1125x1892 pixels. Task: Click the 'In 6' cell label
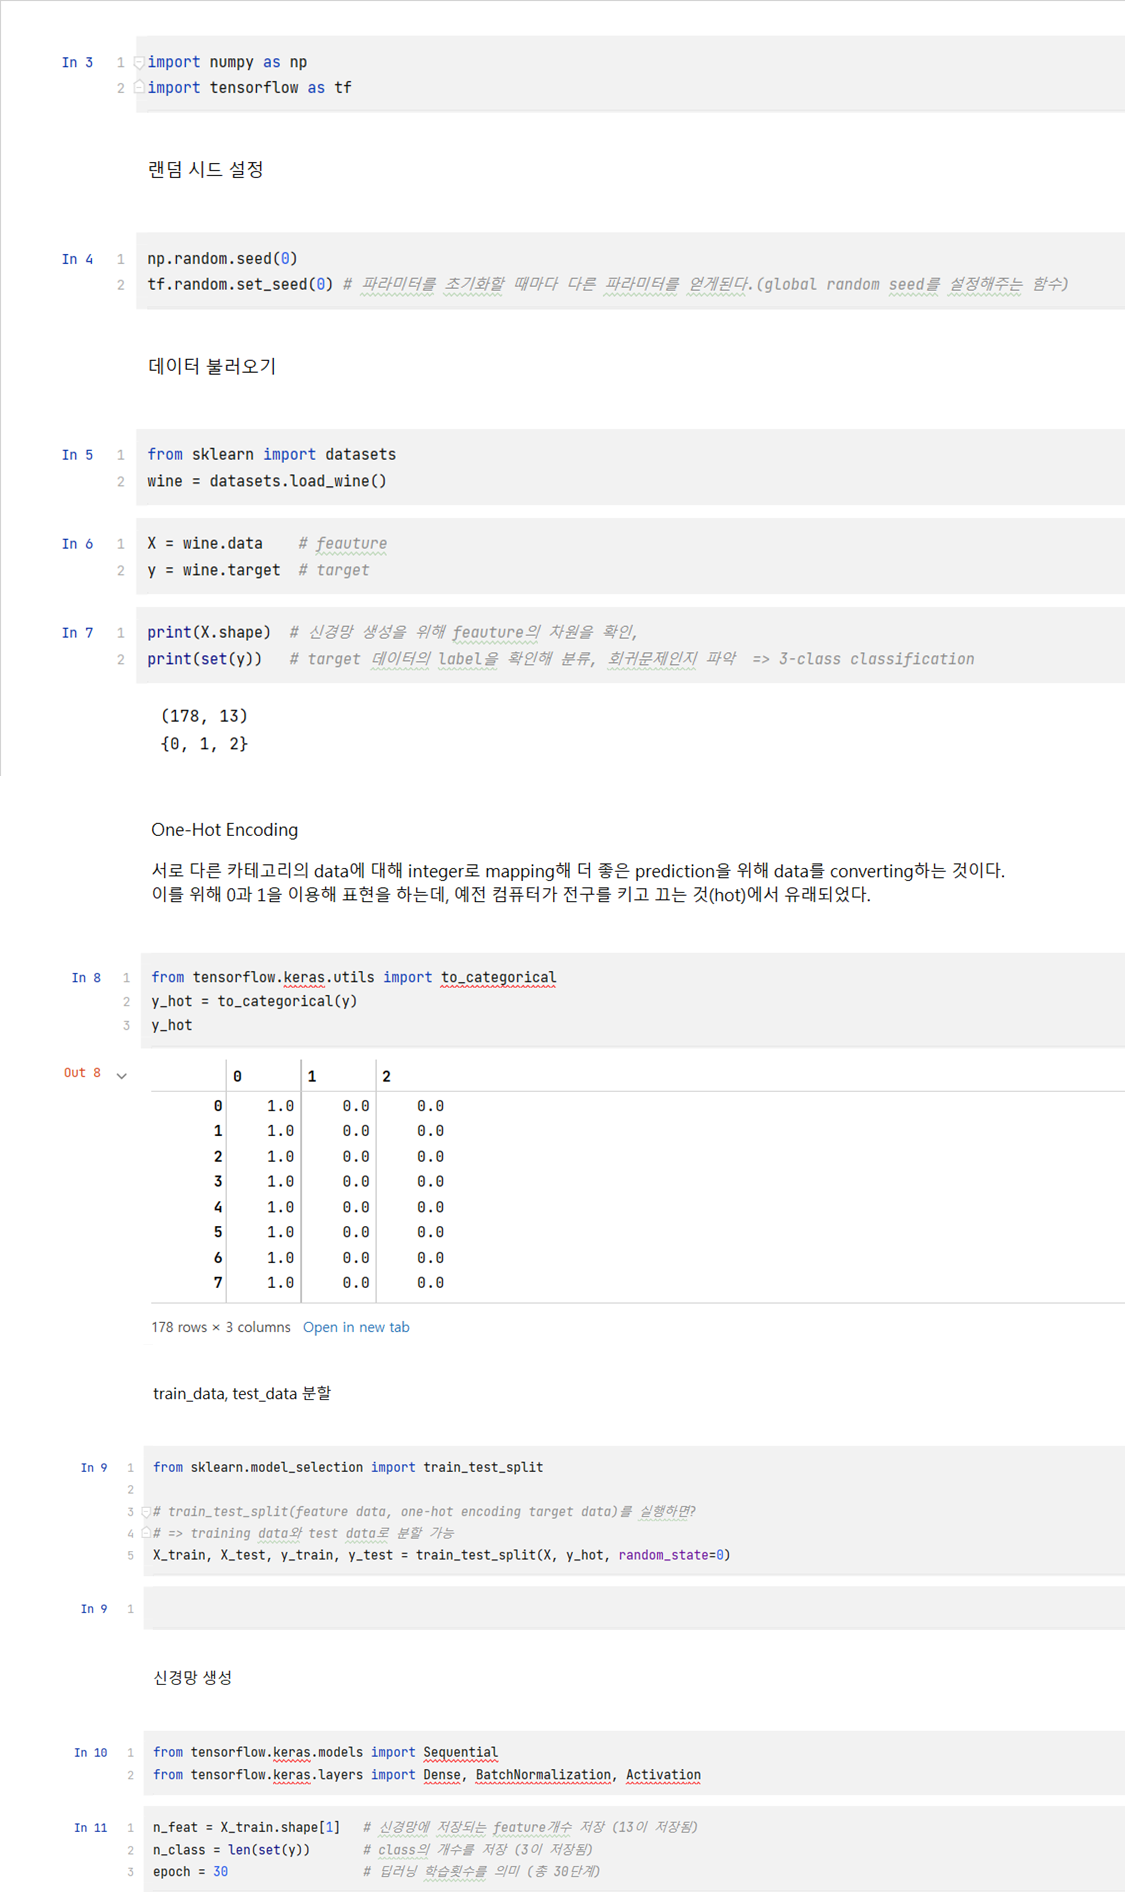tap(77, 544)
